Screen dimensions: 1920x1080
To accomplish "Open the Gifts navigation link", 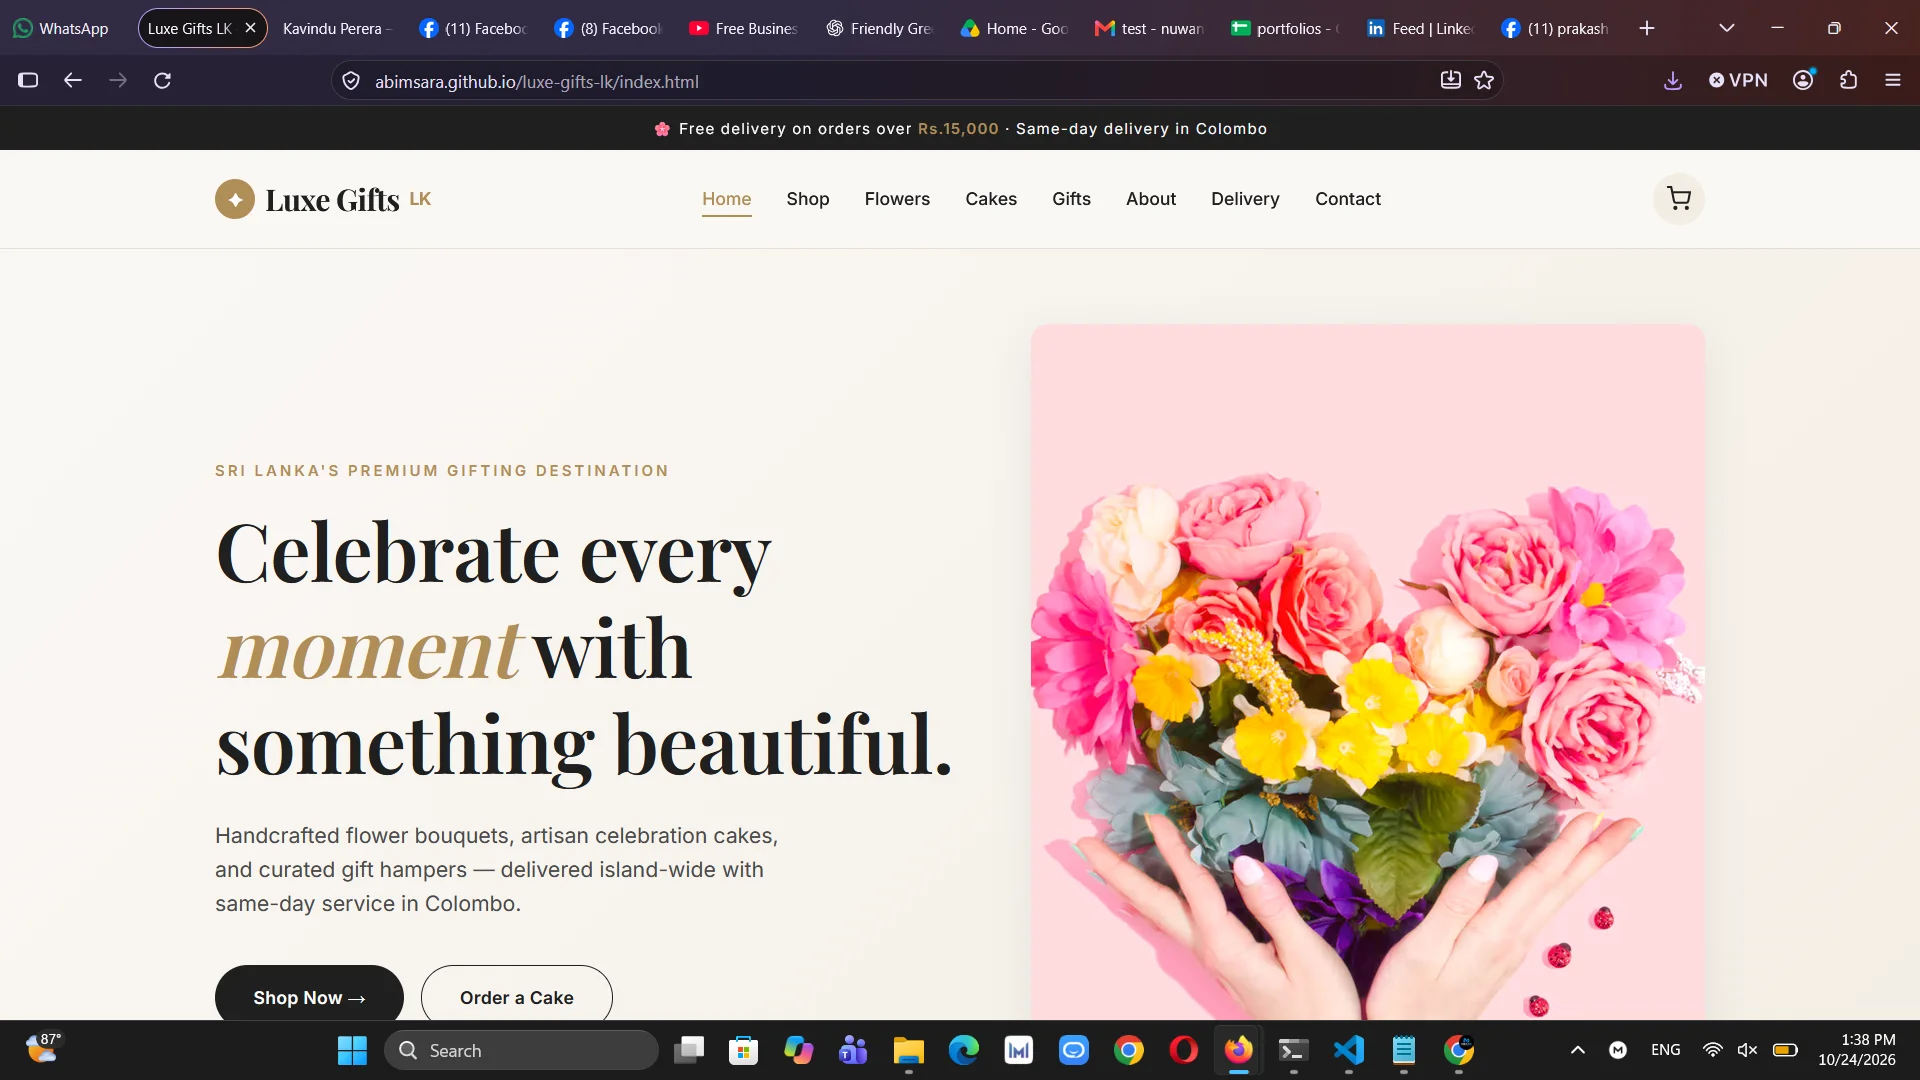I will [x=1071, y=199].
